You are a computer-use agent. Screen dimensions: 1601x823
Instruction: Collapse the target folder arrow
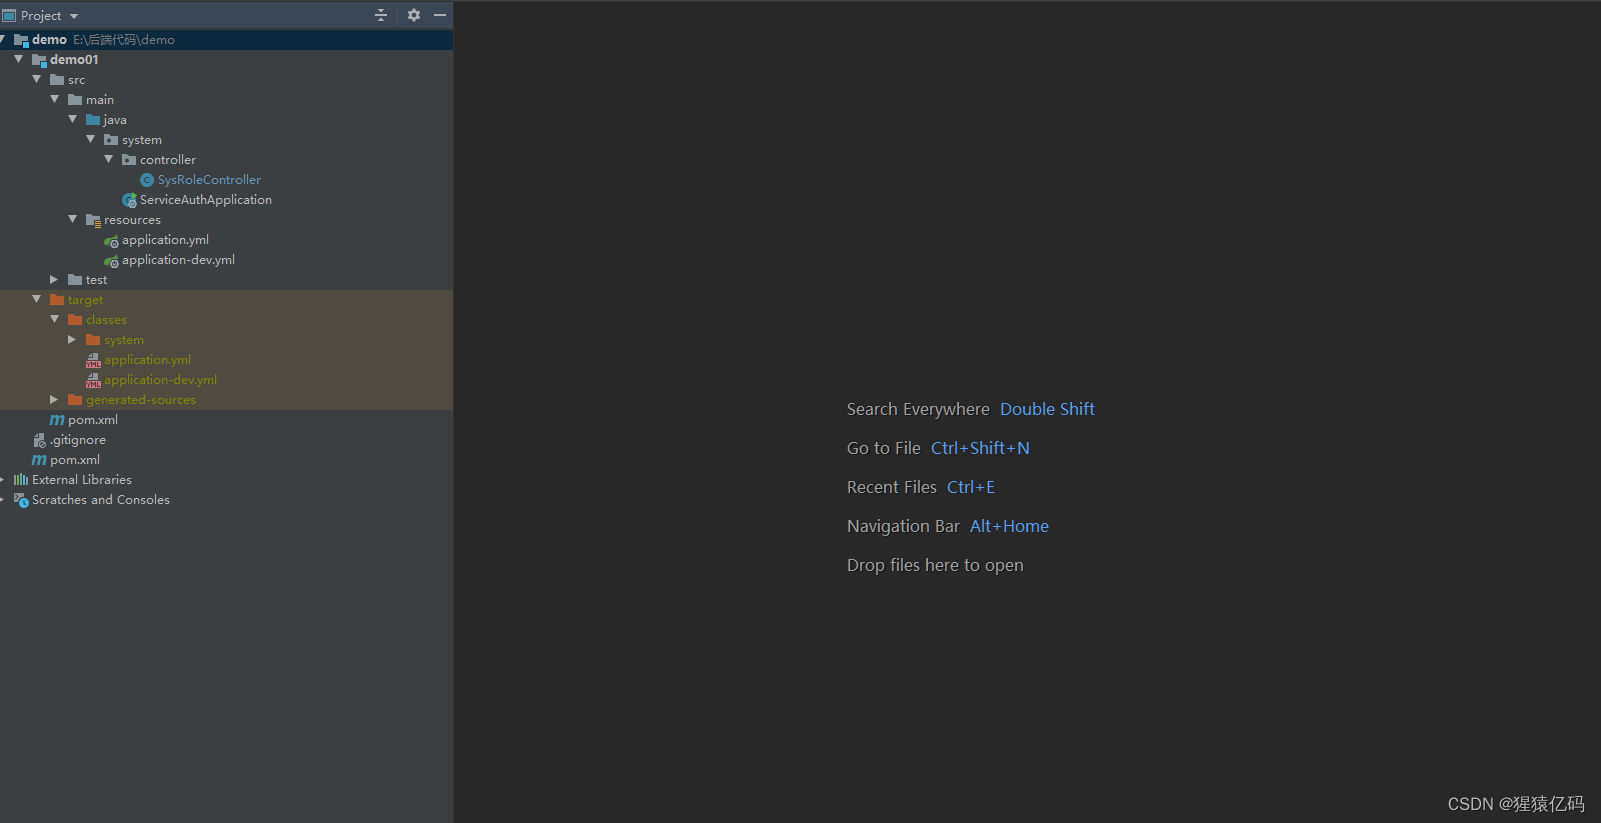tap(37, 299)
